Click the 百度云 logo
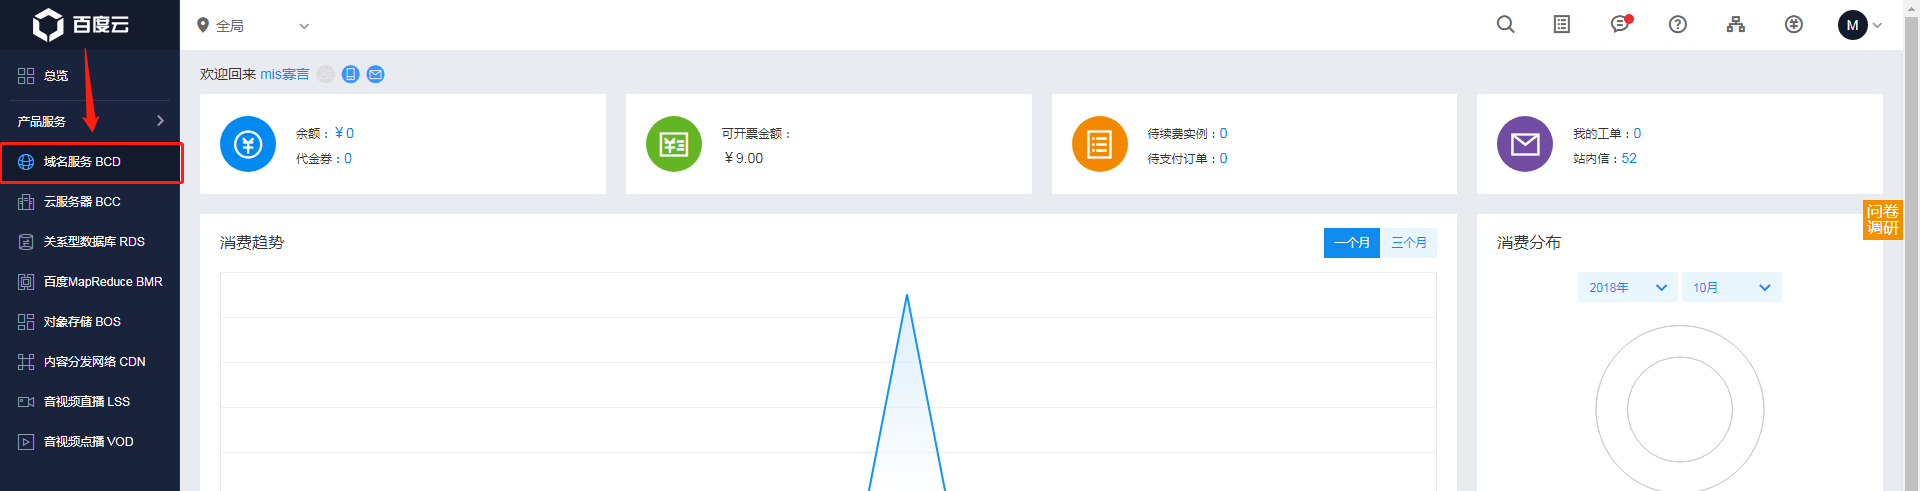The image size is (1920, 491). coord(81,25)
